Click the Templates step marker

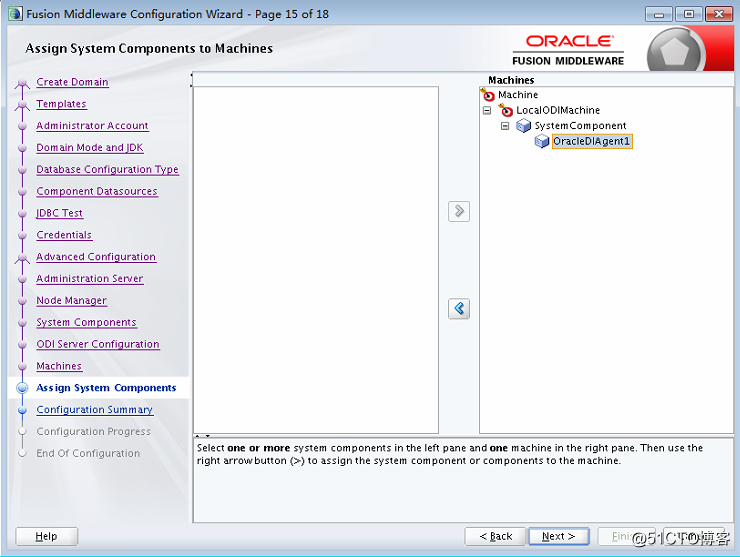click(x=22, y=105)
